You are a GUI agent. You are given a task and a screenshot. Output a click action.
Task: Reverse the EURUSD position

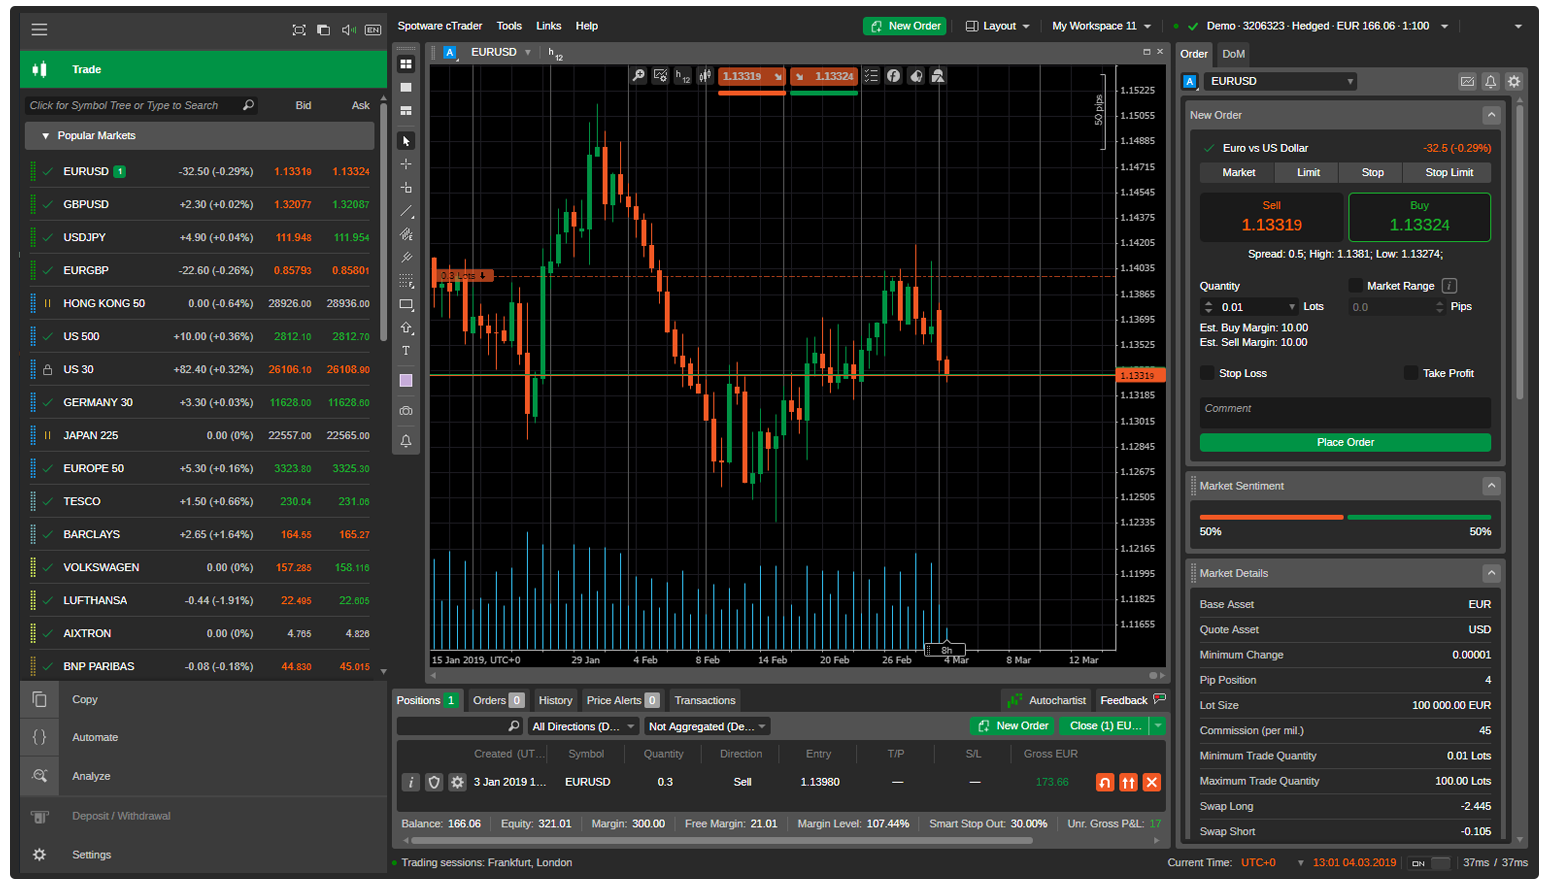(x=1105, y=782)
